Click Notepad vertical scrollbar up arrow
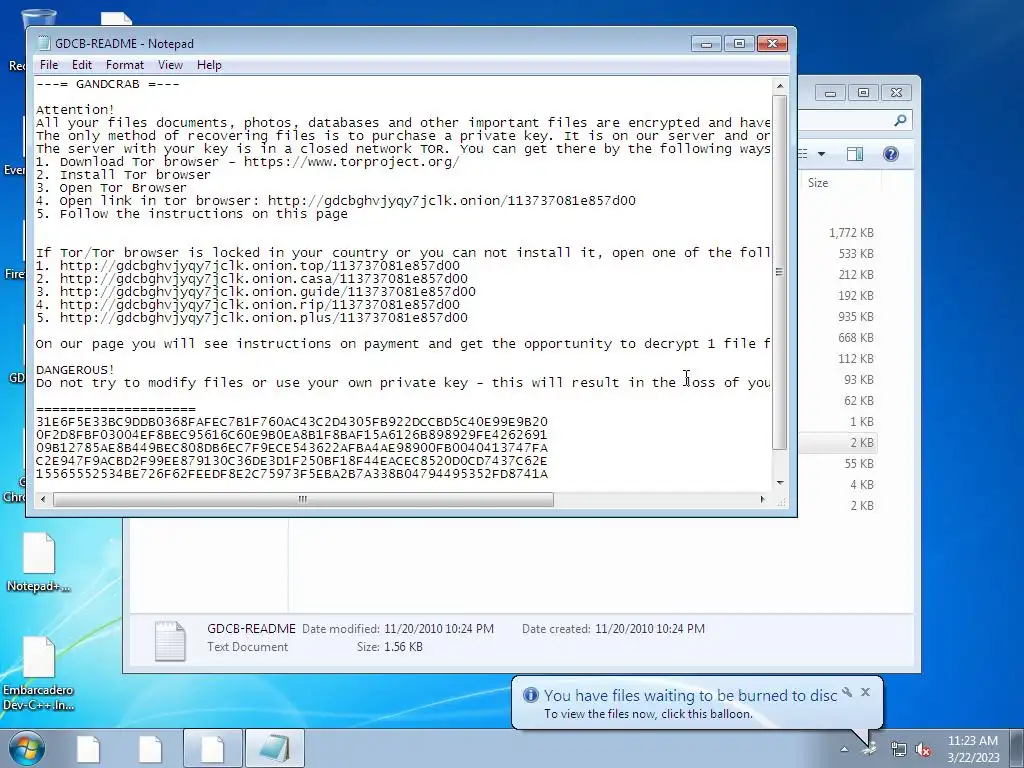1024x768 pixels. pyautogui.click(x=780, y=86)
